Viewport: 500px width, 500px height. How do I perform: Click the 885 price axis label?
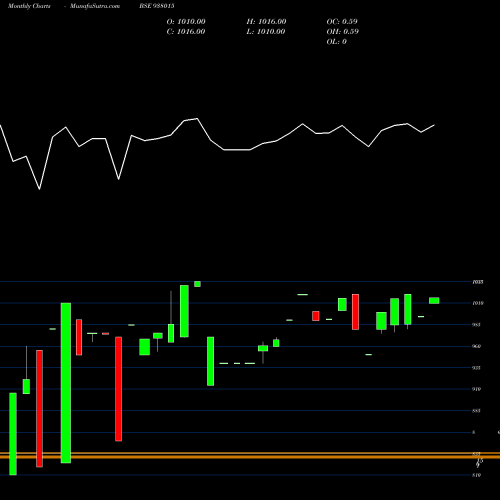[x=477, y=411]
